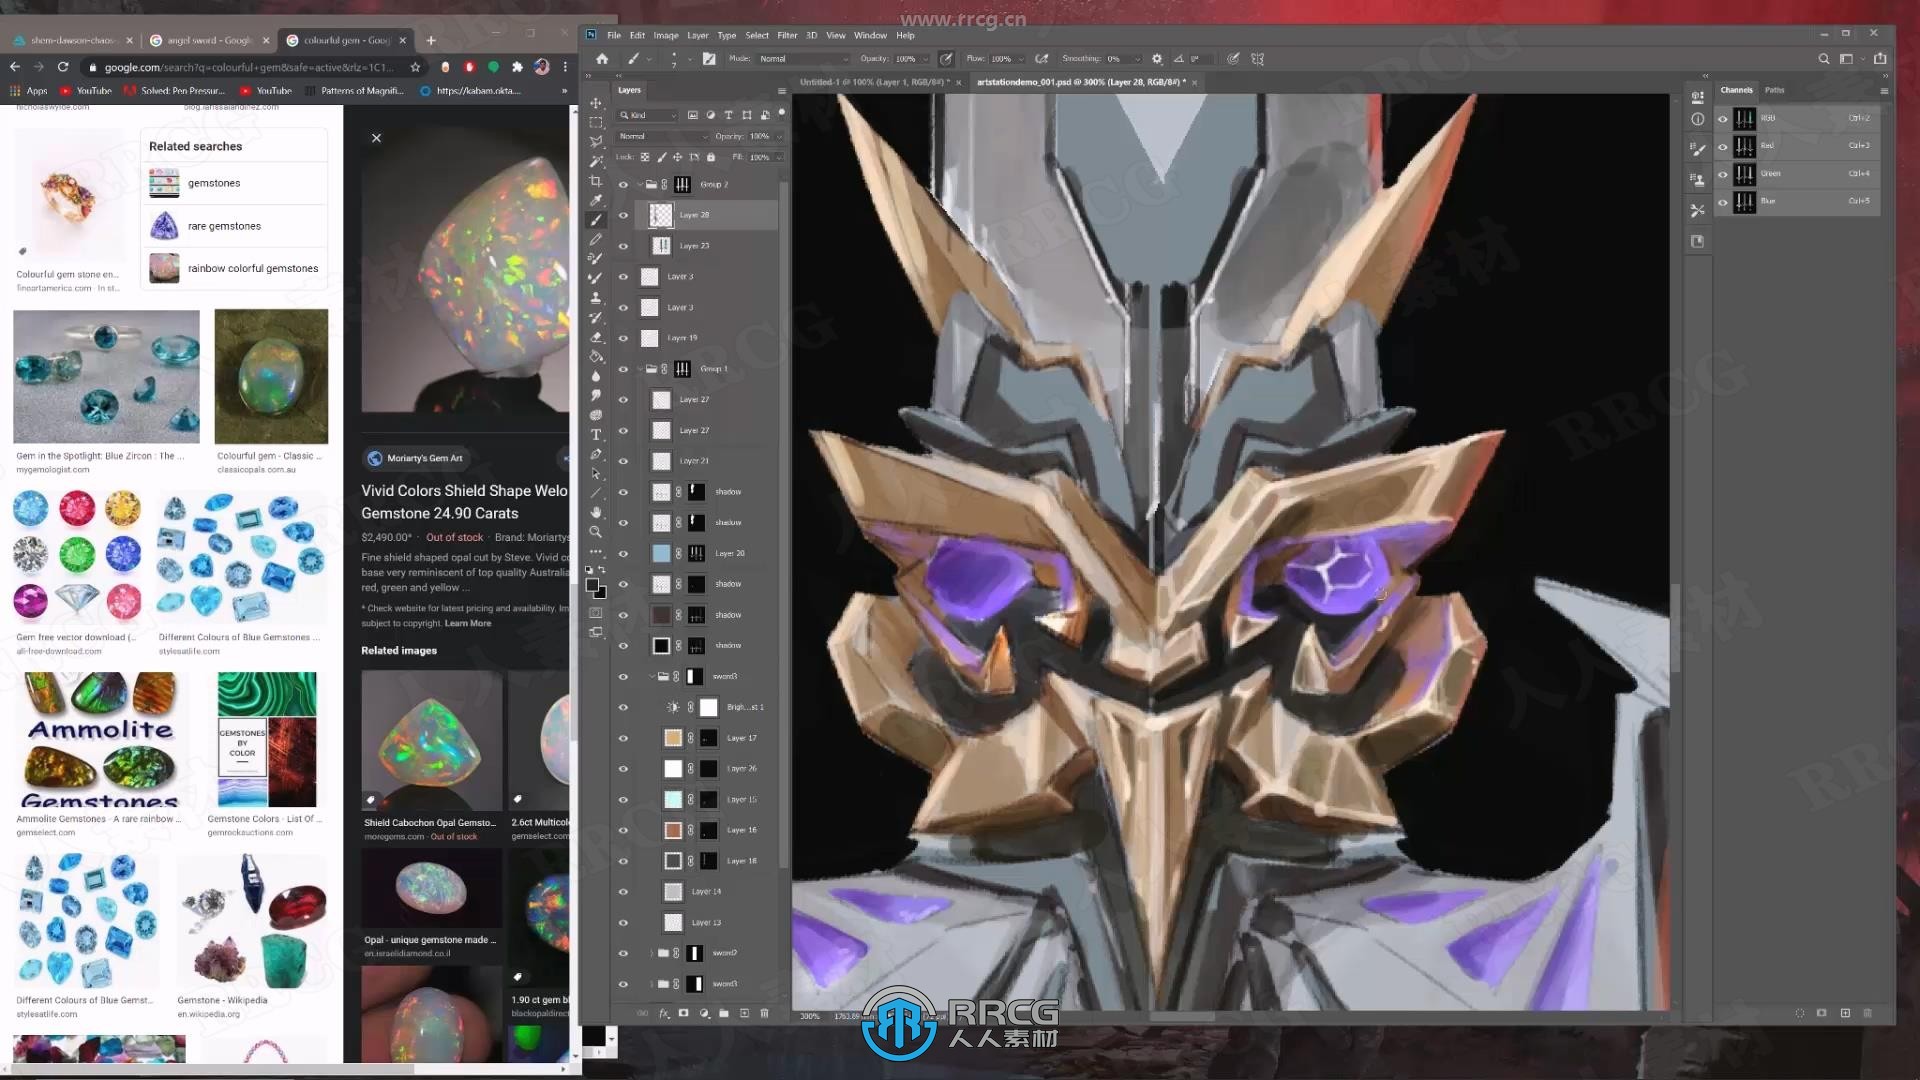Open the Kind filter dropdown in Layers

(648, 115)
